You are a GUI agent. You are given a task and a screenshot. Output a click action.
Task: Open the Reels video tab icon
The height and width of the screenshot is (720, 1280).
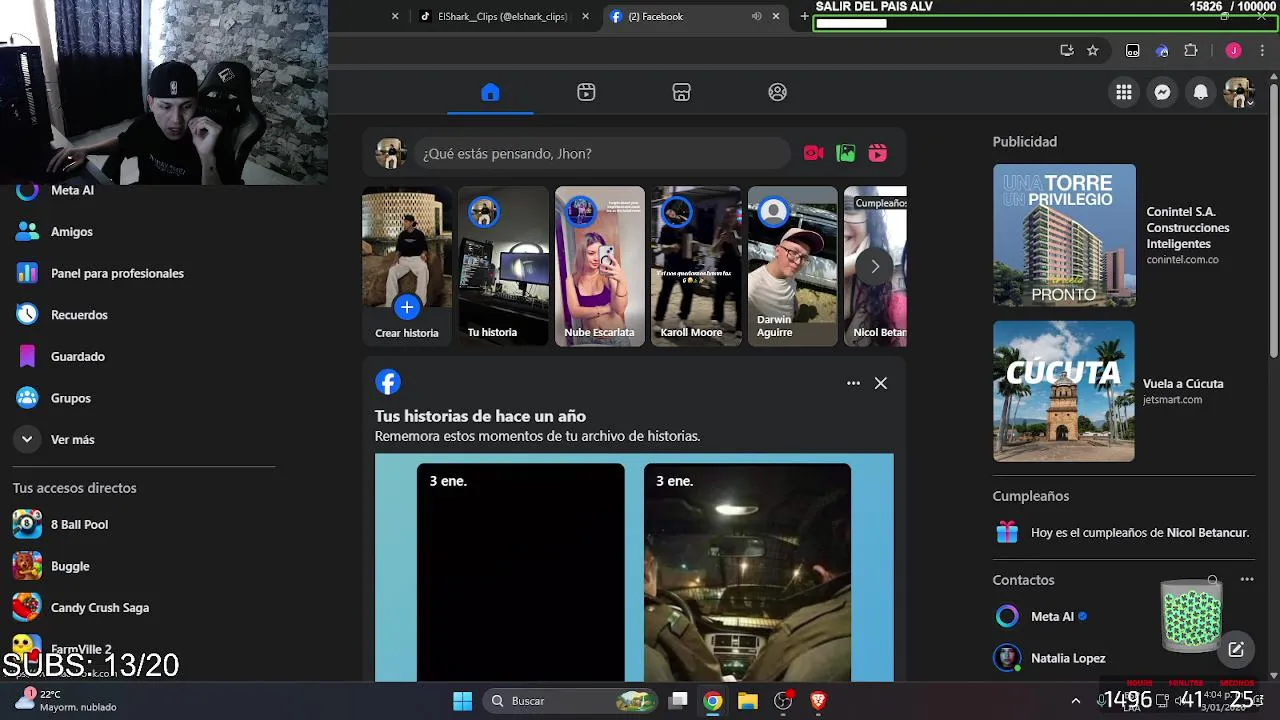[x=586, y=92]
